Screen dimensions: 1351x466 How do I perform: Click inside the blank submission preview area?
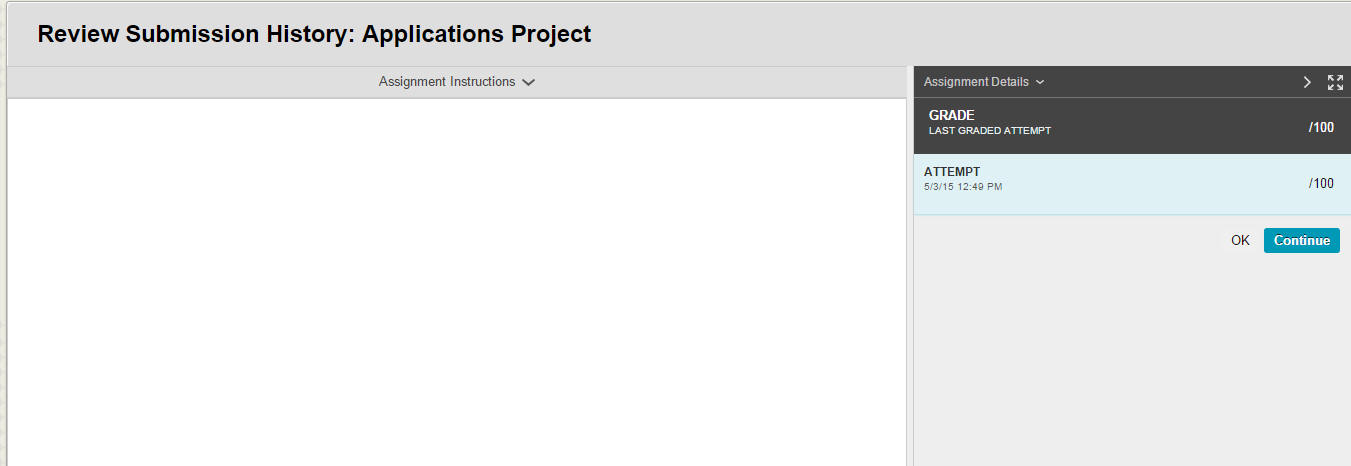tap(456, 280)
